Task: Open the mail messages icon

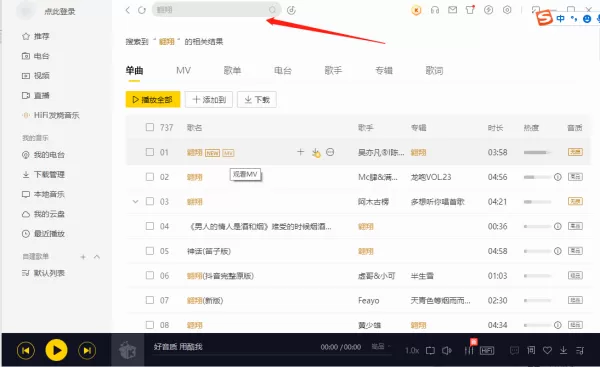Action: click(x=453, y=10)
